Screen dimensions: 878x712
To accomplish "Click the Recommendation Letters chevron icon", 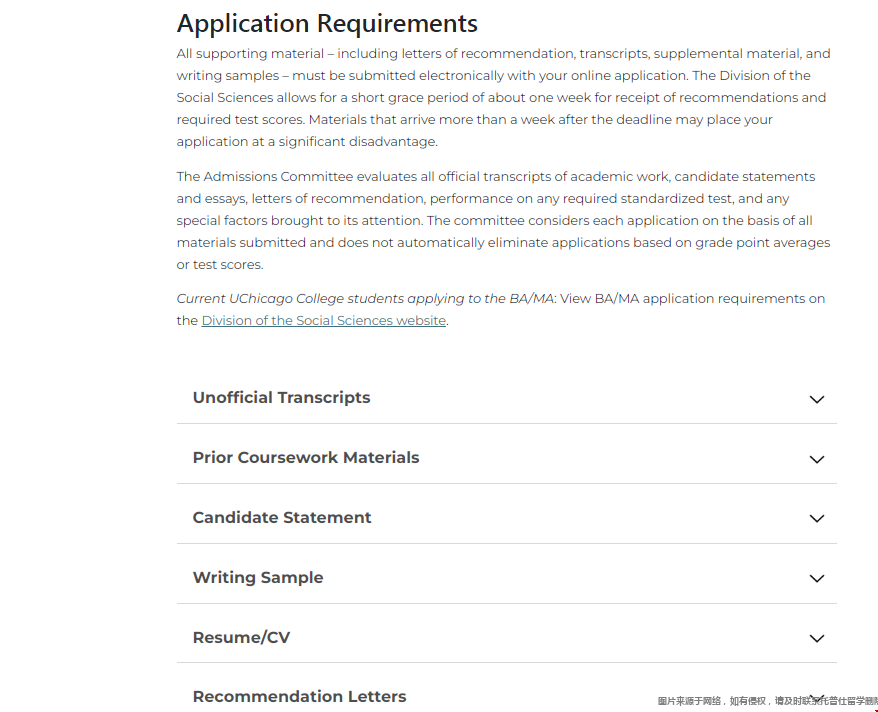I will tap(816, 697).
